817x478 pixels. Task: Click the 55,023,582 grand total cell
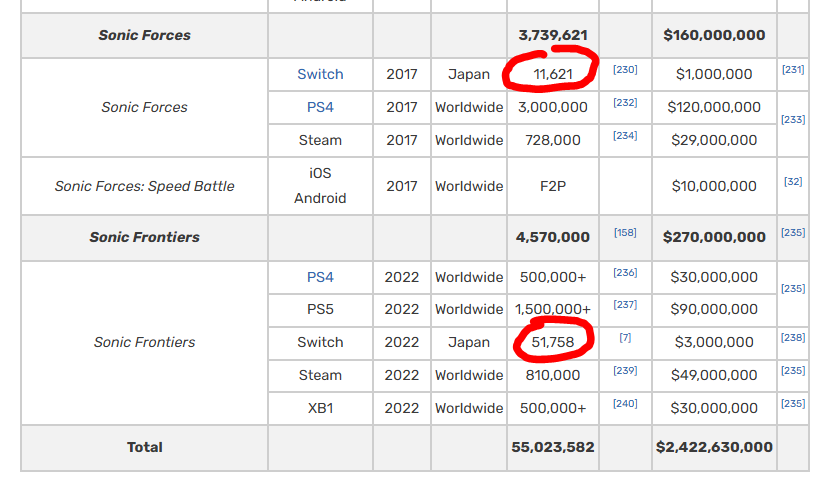tap(553, 447)
